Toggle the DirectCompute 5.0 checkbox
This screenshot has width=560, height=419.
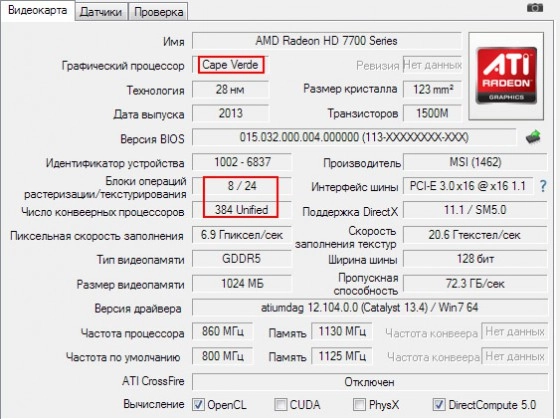coord(439,405)
